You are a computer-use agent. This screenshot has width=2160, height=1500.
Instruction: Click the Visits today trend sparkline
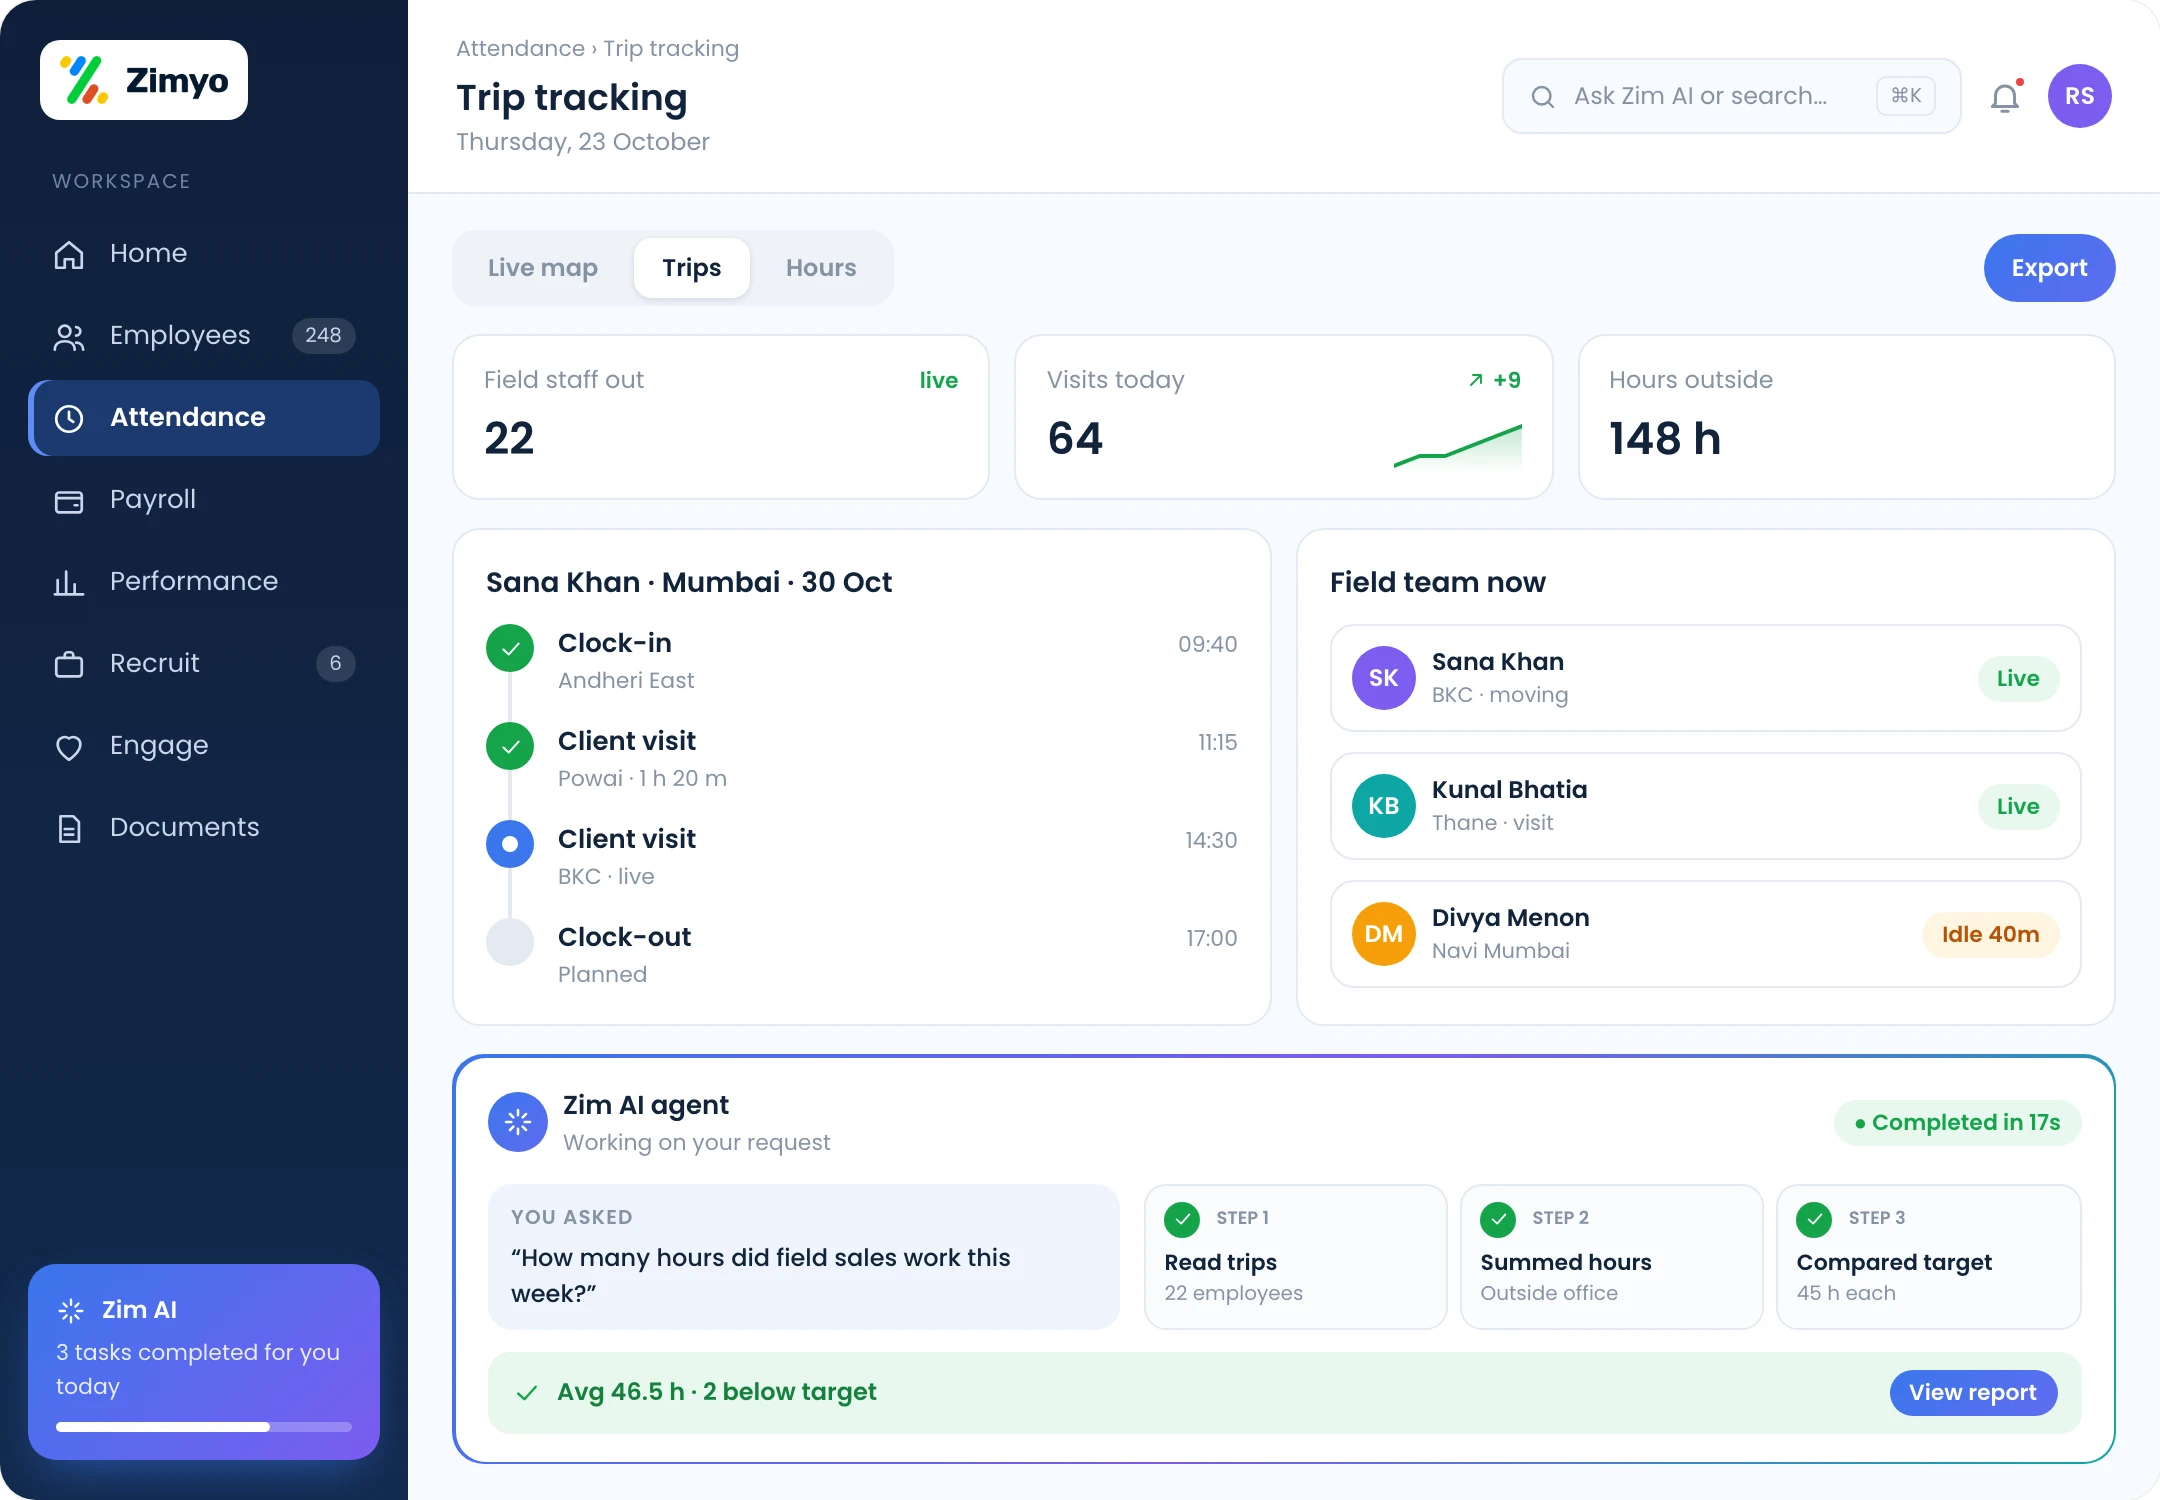tap(1458, 446)
